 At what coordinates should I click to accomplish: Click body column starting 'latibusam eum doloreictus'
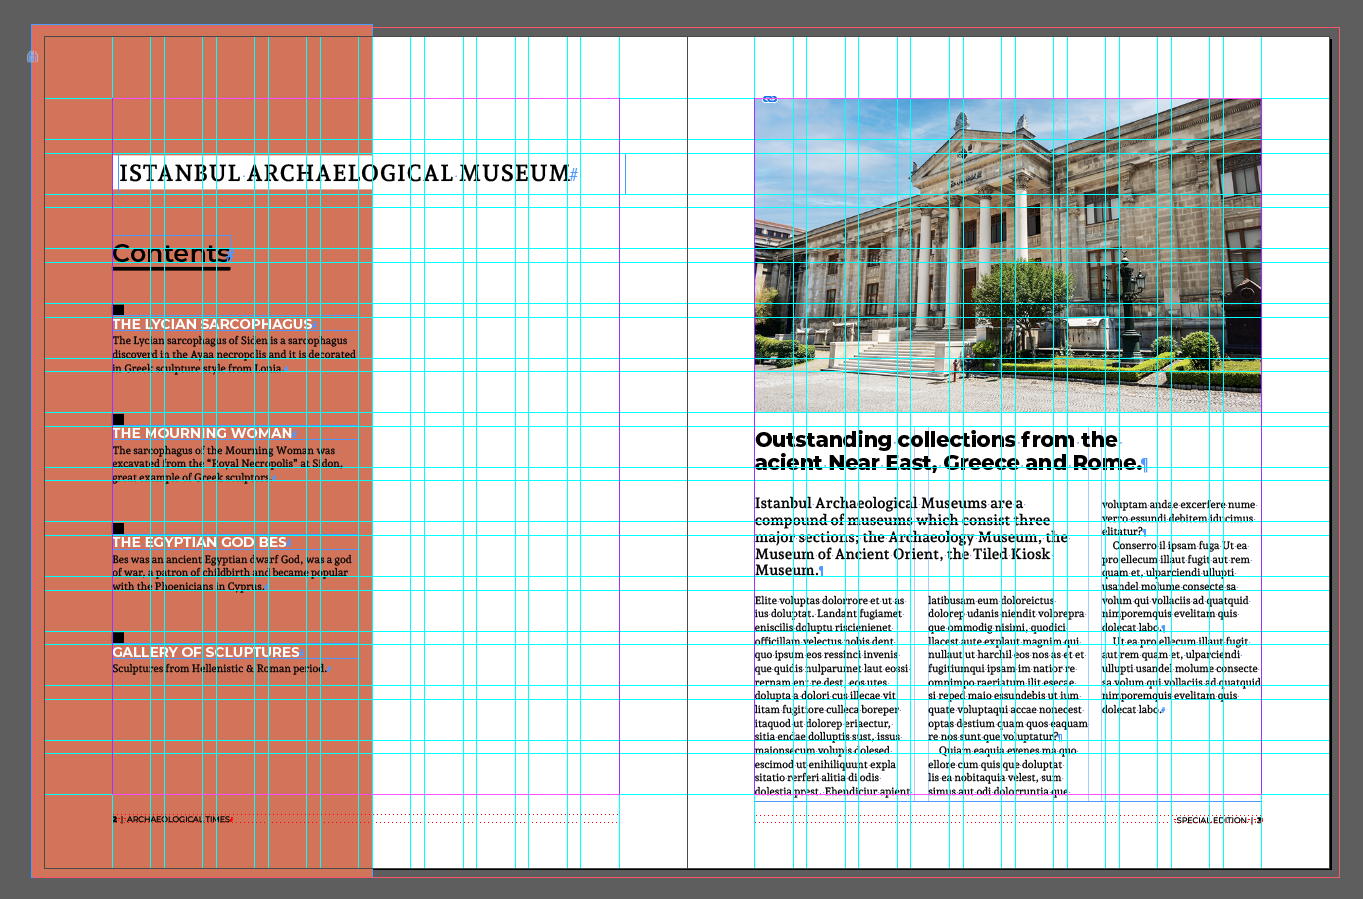[1007, 695]
